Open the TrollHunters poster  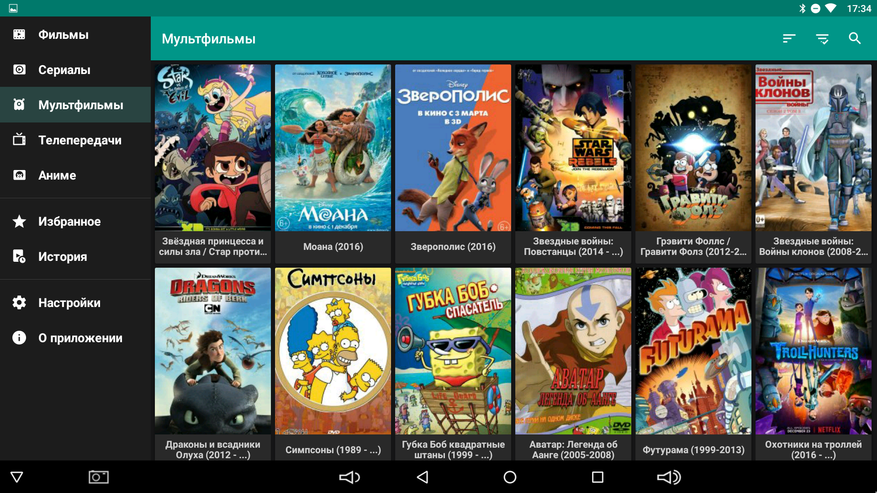tap(813, 351)
